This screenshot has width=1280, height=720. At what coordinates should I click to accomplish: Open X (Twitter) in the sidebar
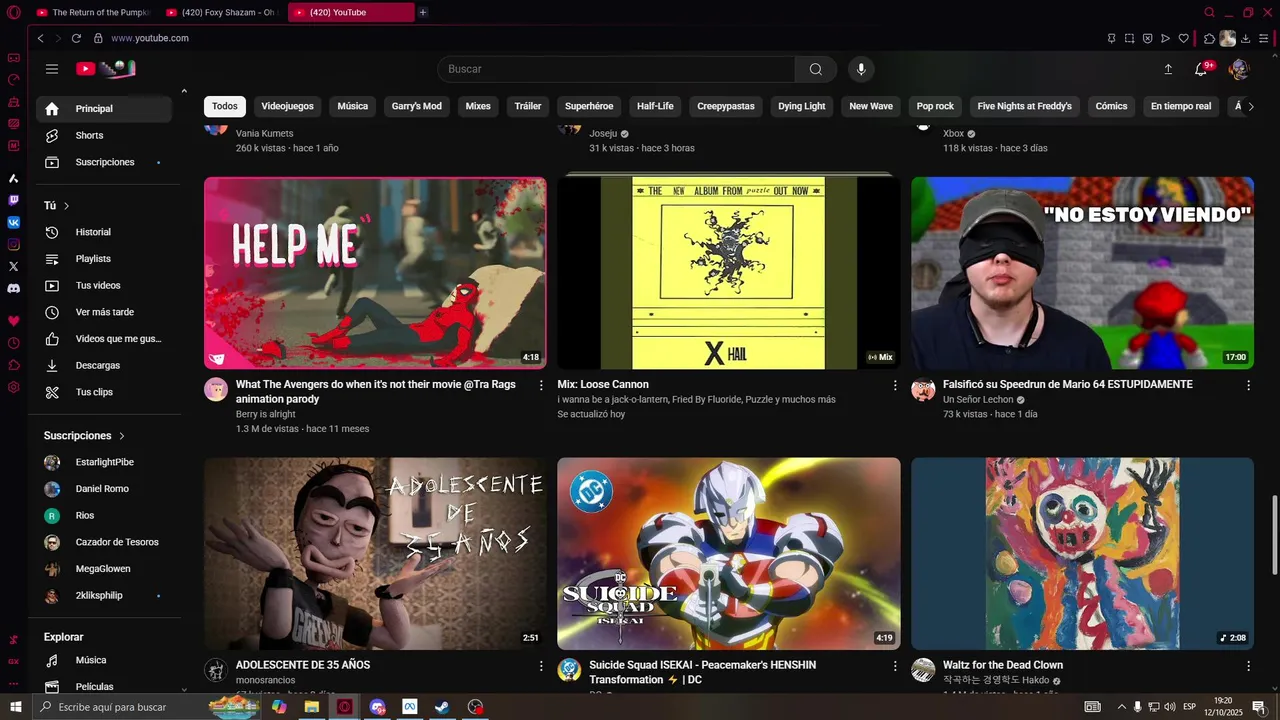[13, 266]
